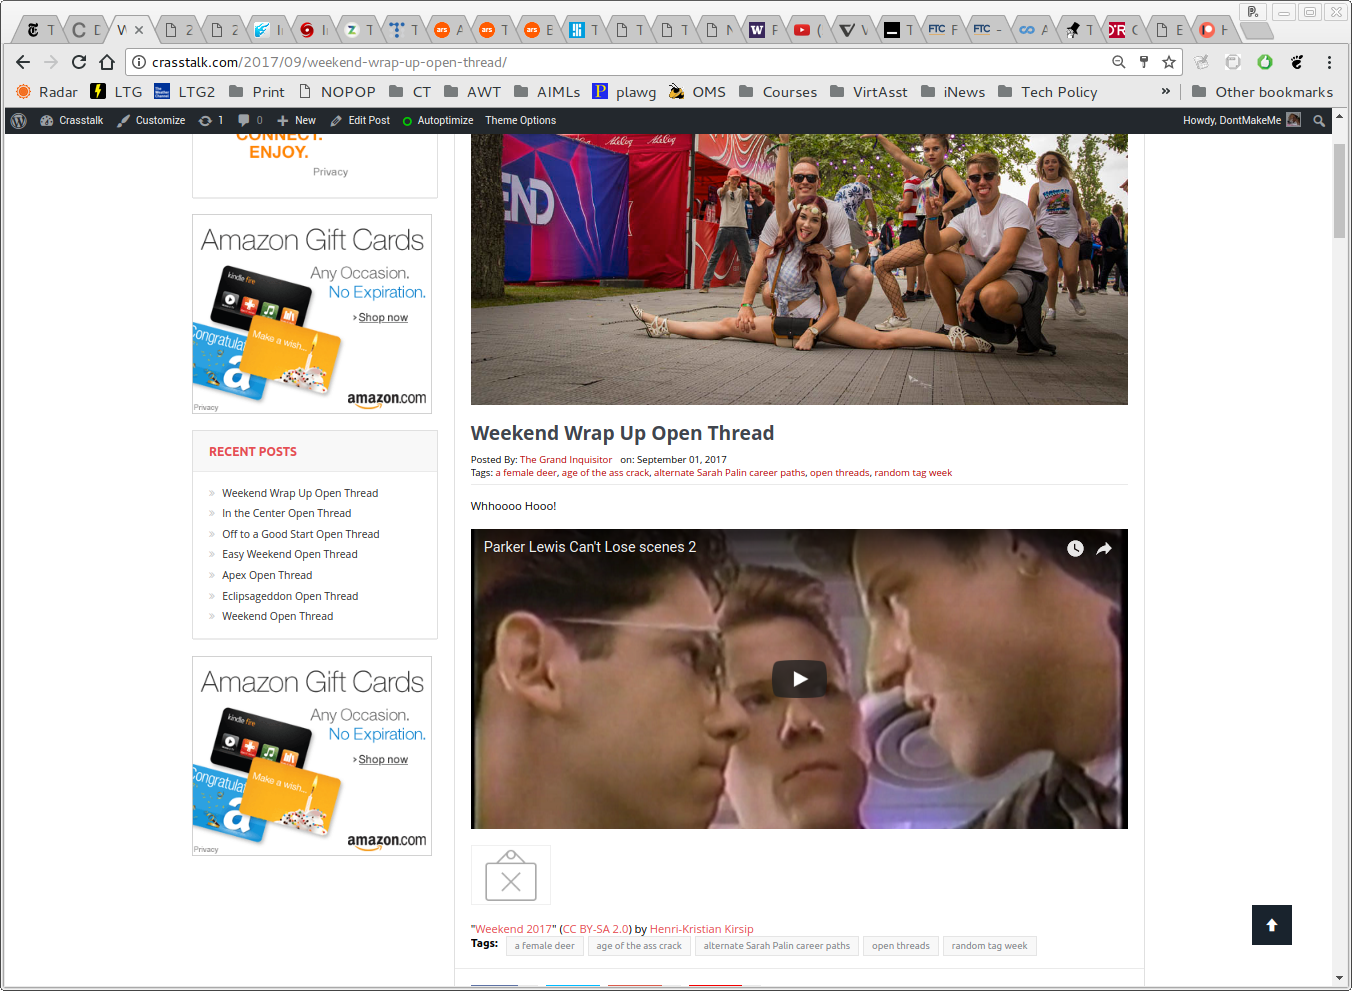The height and width of the screenshot is (991, 1352).
Task: Close the active Weekend Wrap tab
Action: click(139, 30)
